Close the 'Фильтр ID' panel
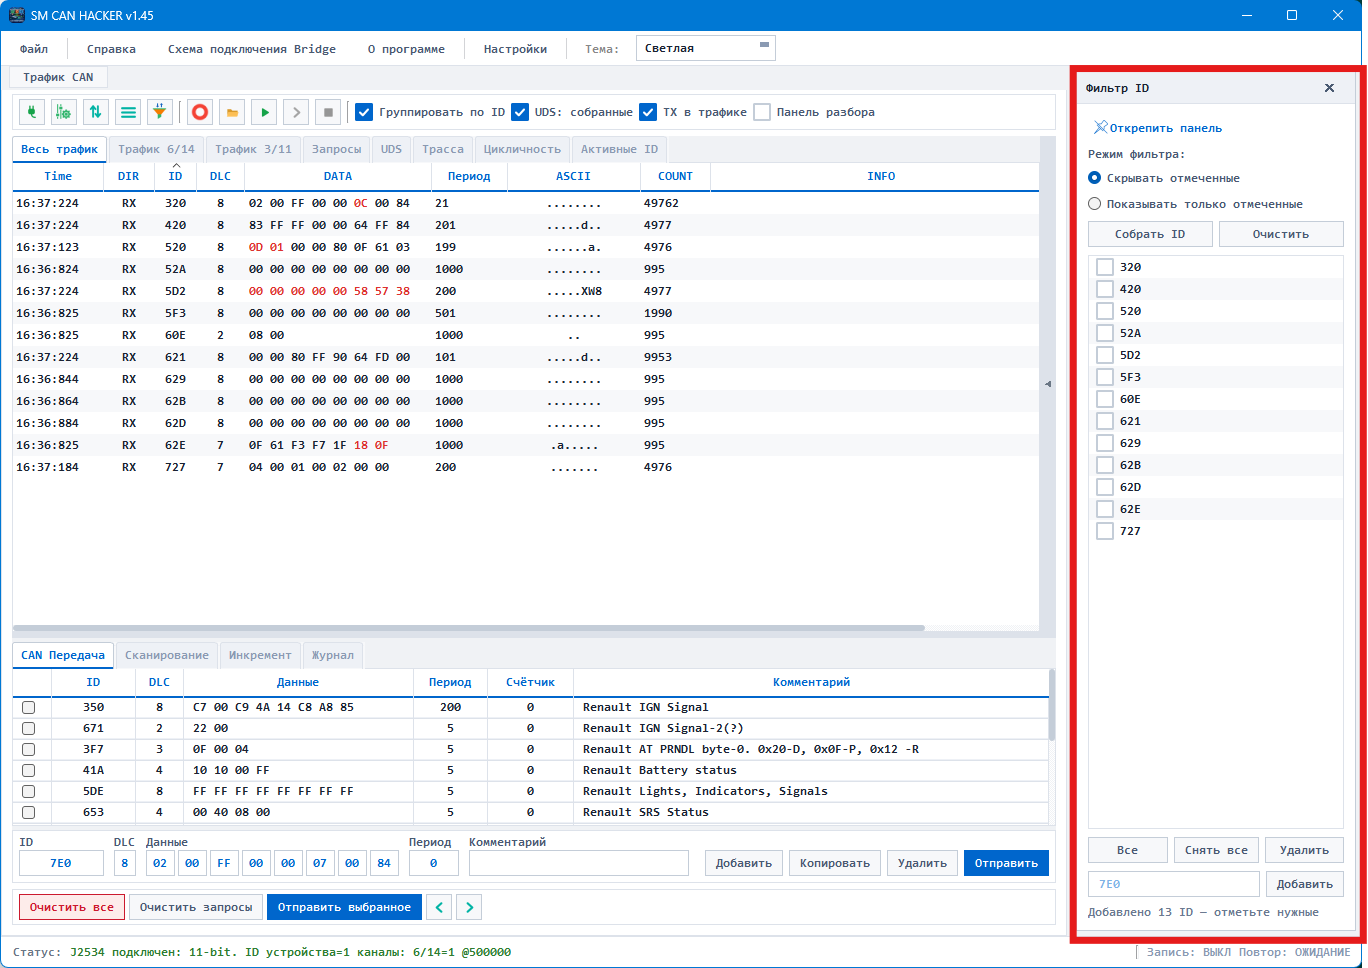Viewport: 1368px width, 968px height. point(1329,88)
